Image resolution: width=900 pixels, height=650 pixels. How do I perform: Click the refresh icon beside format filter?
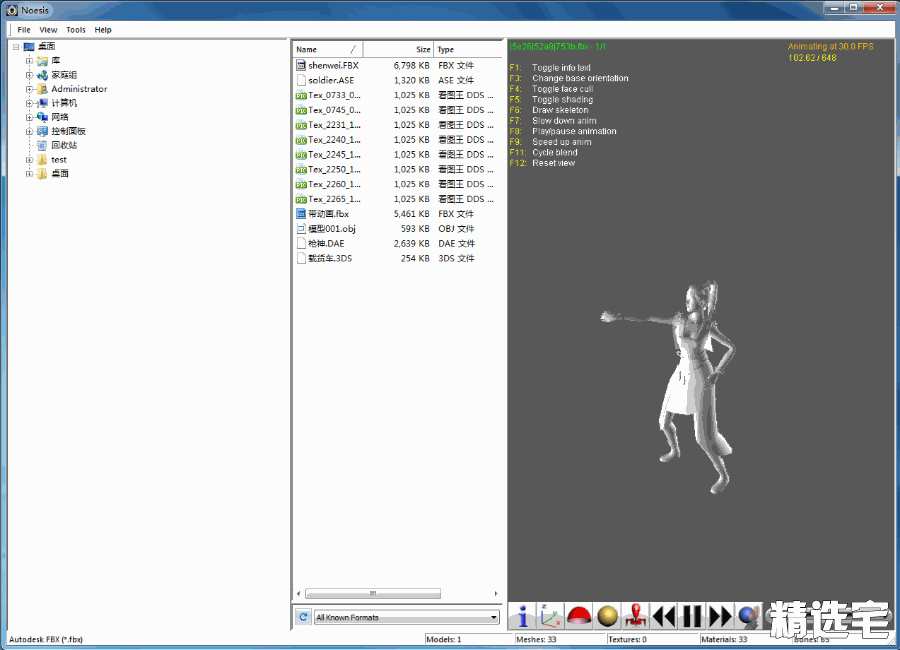303,617
